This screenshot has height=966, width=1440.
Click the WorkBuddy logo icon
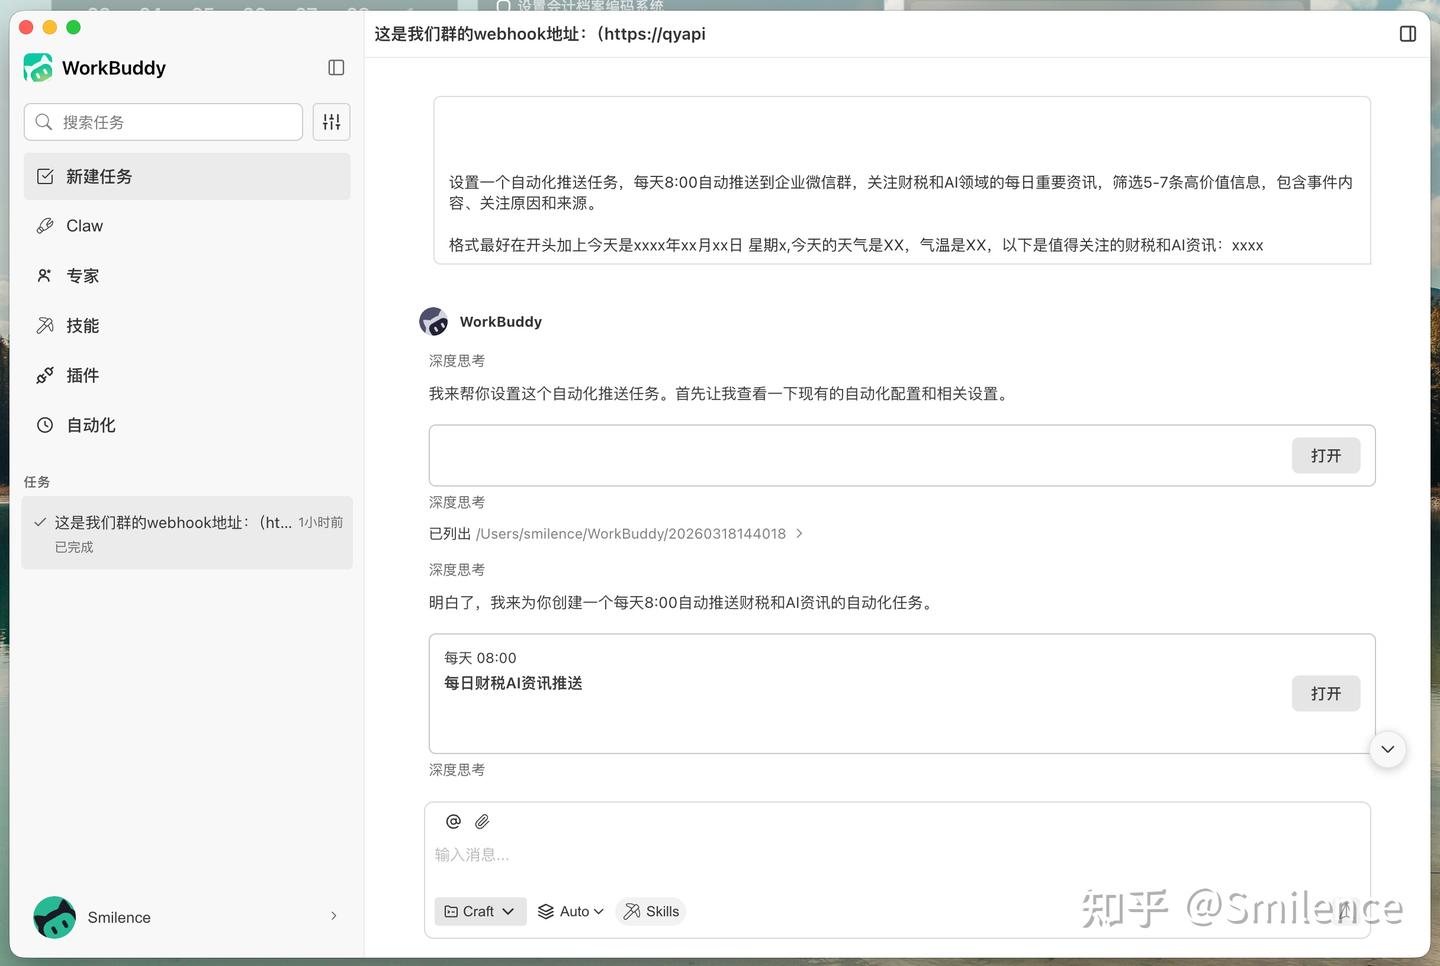(x=38, y=68)
